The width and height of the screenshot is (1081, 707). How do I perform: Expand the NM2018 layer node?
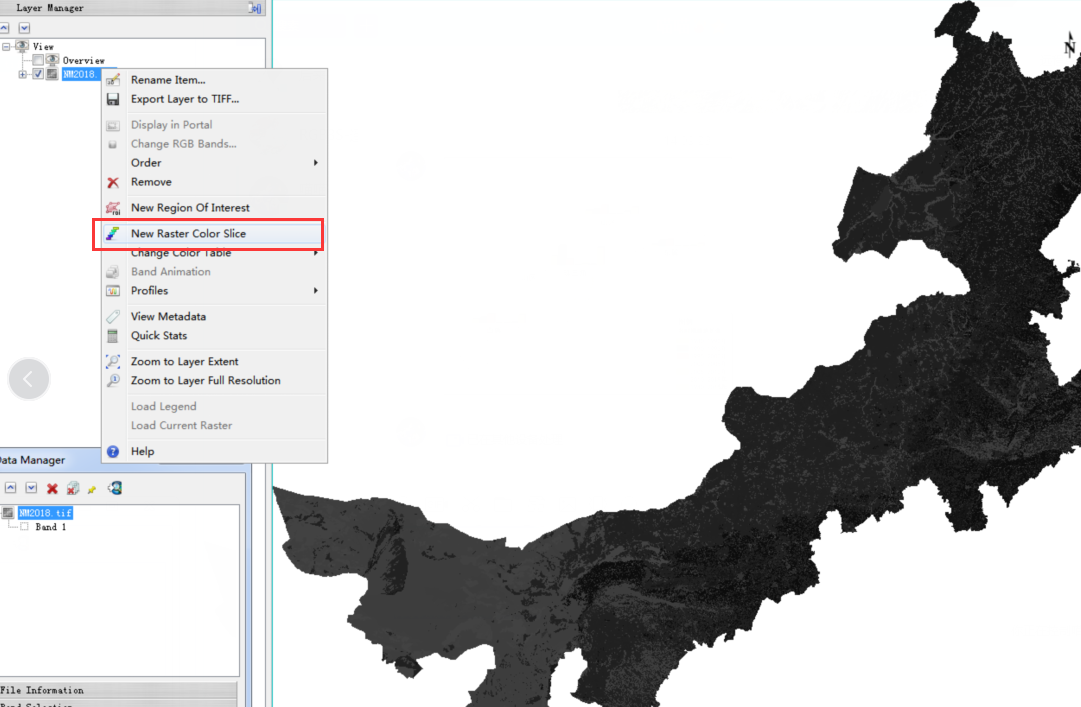click(x=23, y=74)
